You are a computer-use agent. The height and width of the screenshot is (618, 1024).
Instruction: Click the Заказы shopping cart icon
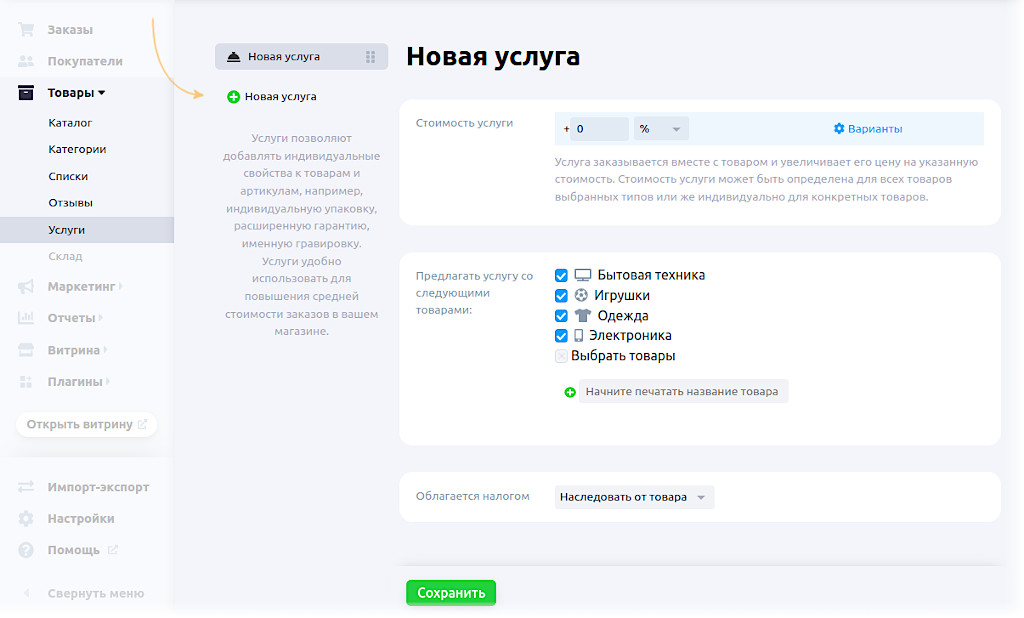click(27, 30)
